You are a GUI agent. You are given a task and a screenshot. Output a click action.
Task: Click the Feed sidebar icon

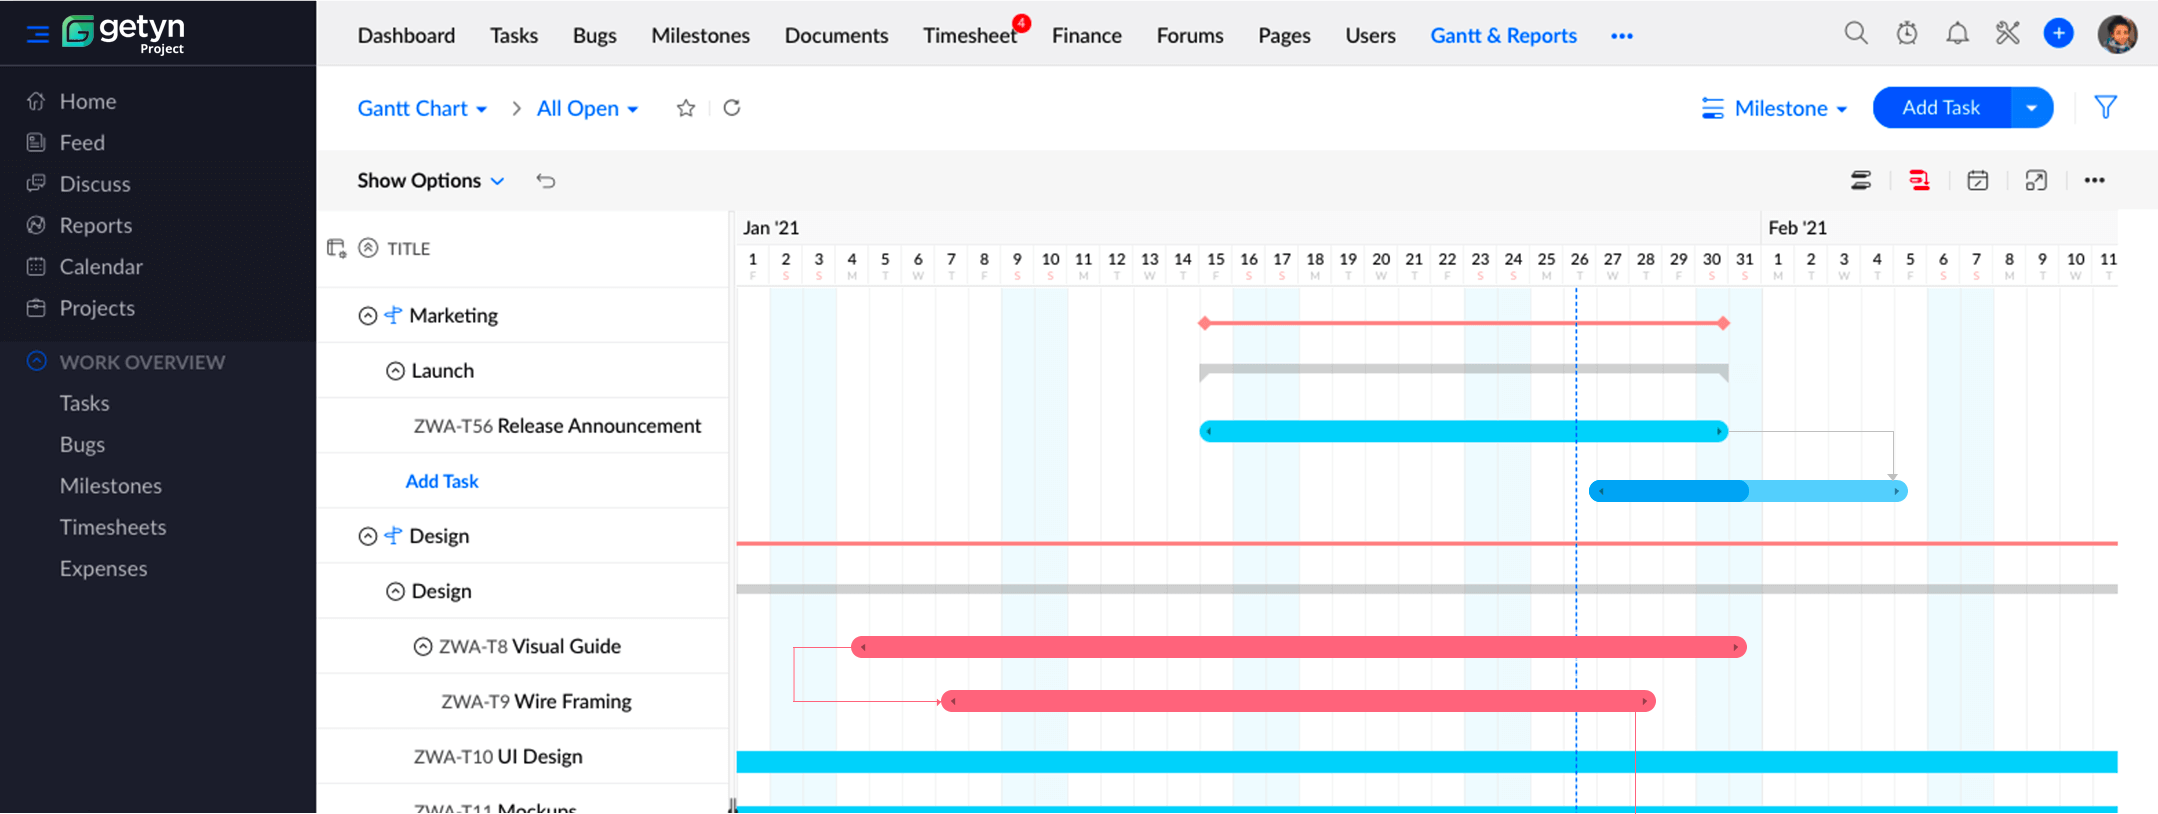[x=36, y=142]
